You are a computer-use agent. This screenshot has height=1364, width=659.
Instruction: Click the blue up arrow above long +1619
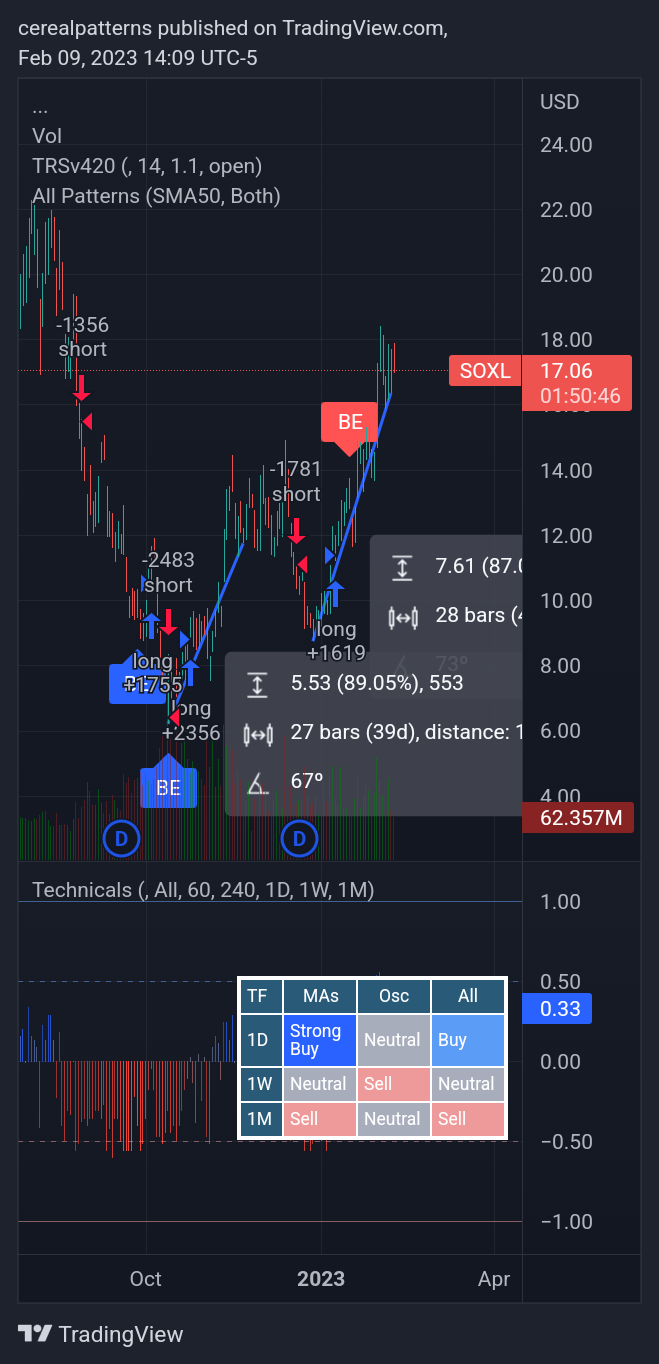coord(335,595)
